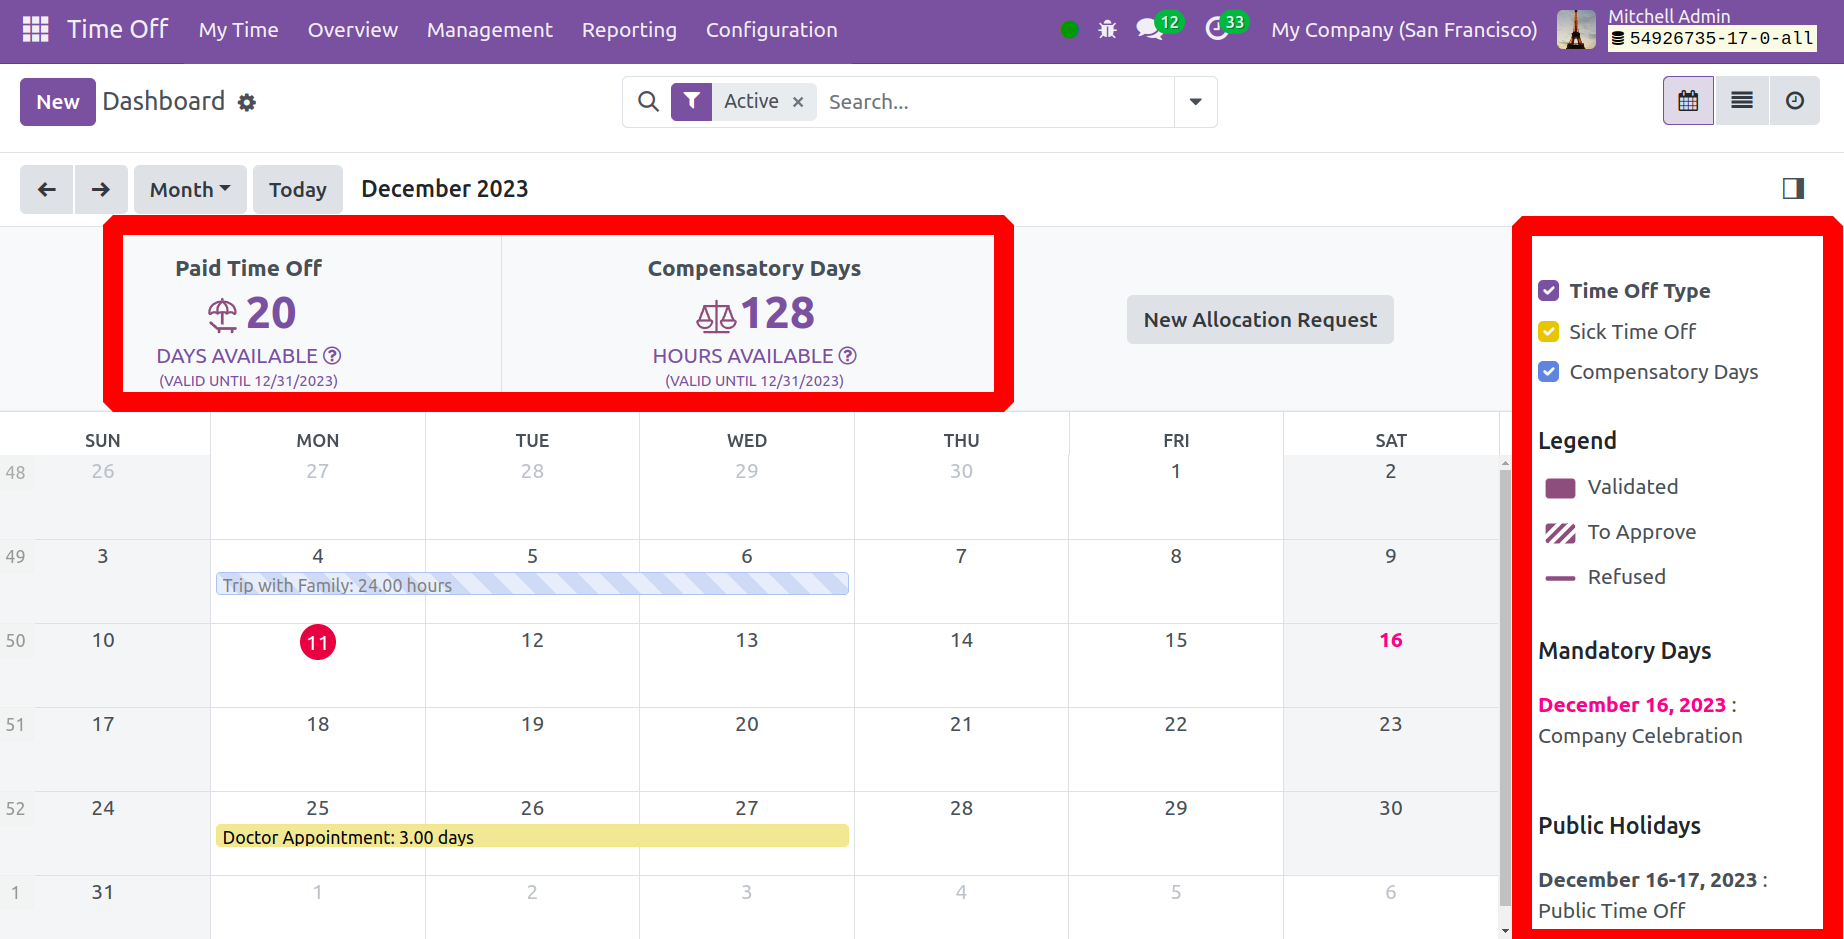Screen dimensions: 1844x939
Task: Toggle the side panel icon
Action: [x=1793, y=189]
